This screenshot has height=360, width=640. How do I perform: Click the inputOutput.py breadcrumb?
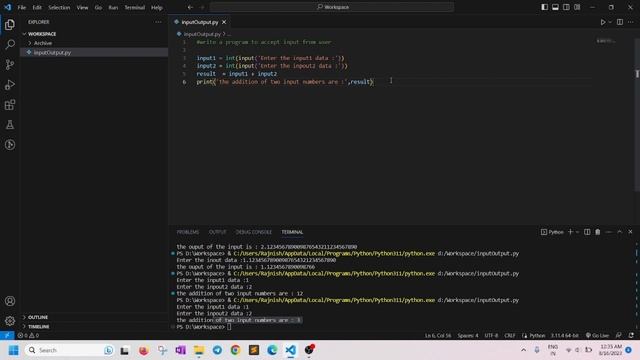(x=202, y=34)
